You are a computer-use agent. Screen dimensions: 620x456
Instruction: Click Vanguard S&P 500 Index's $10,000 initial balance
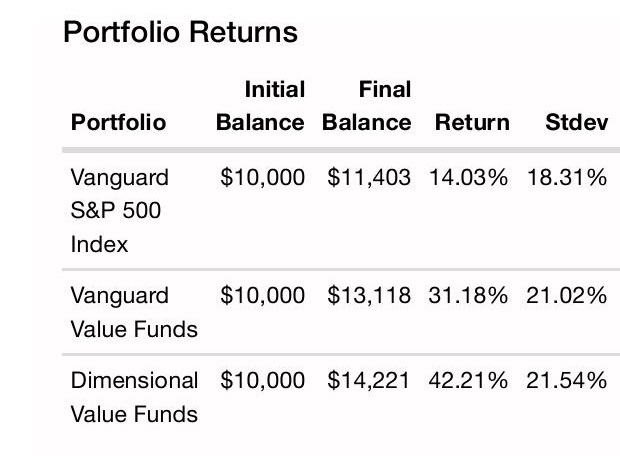262,178
